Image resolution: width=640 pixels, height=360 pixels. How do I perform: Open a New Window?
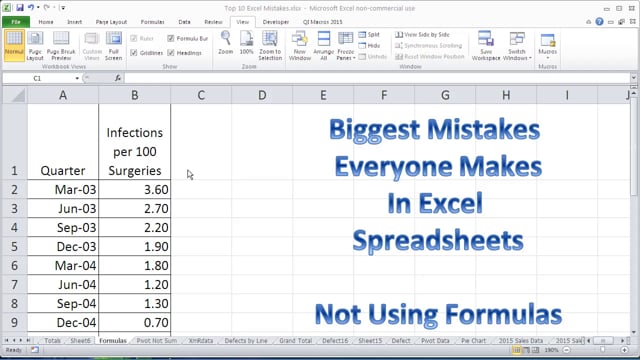click(300, 45)
